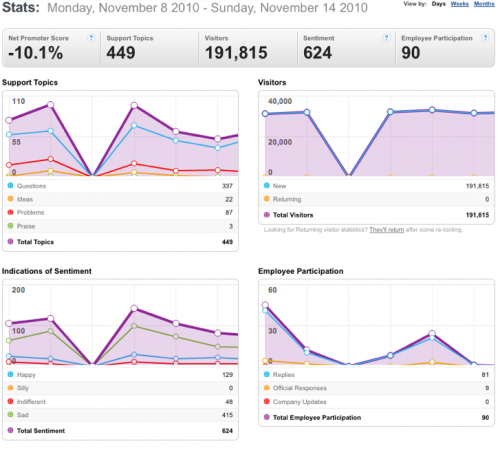Click the peak purple point in the Support Topics chart

click(x=50, y=105)
